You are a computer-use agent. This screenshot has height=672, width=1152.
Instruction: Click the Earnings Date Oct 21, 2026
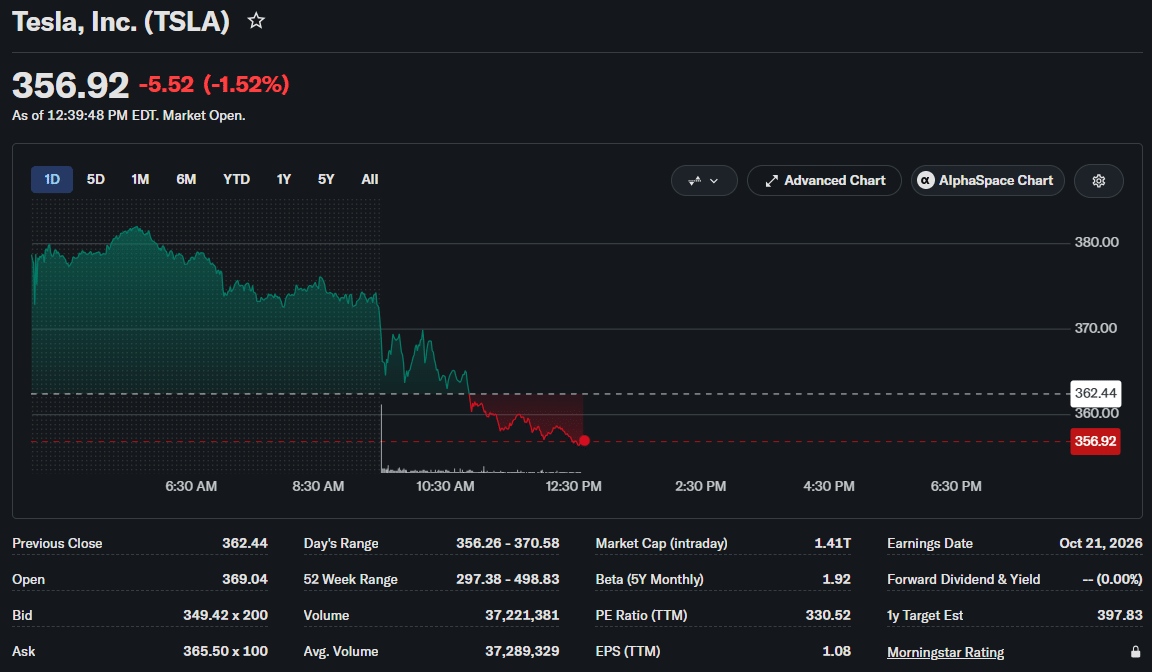tap(1101, 543)
